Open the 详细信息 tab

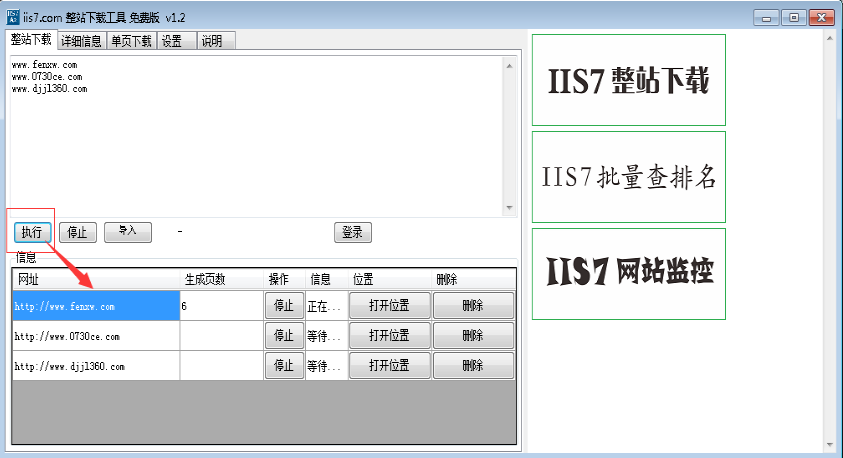click(81, 41)
